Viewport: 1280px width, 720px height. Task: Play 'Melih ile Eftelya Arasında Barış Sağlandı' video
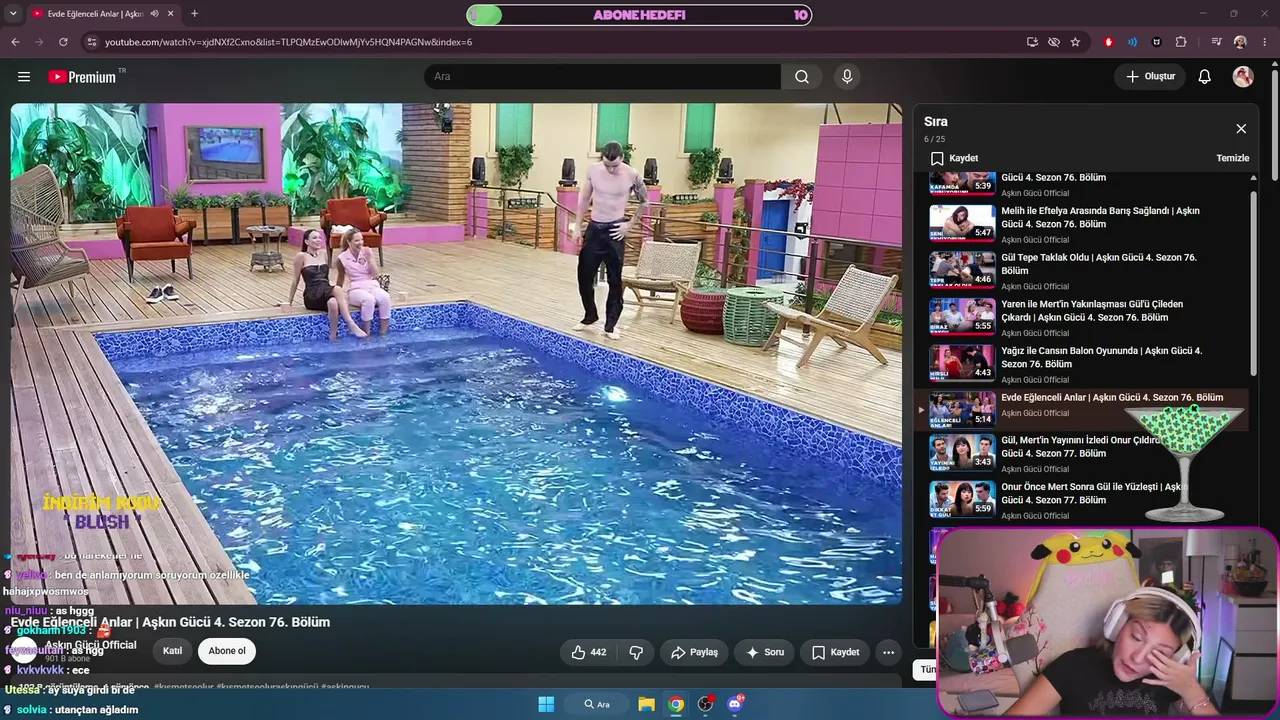1100,217
